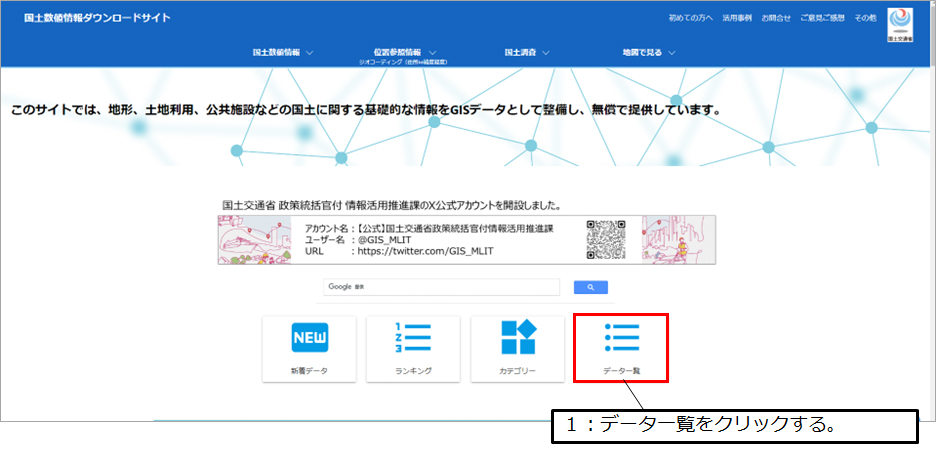
Task: Click the right city illustration in banner
Action: pos(678,239)
